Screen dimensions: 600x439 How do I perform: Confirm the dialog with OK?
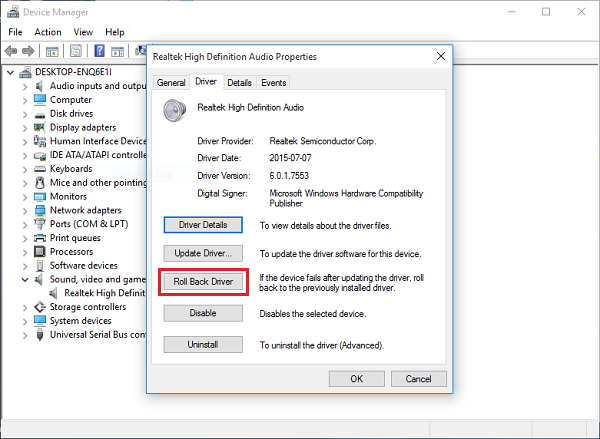(357, 379)
